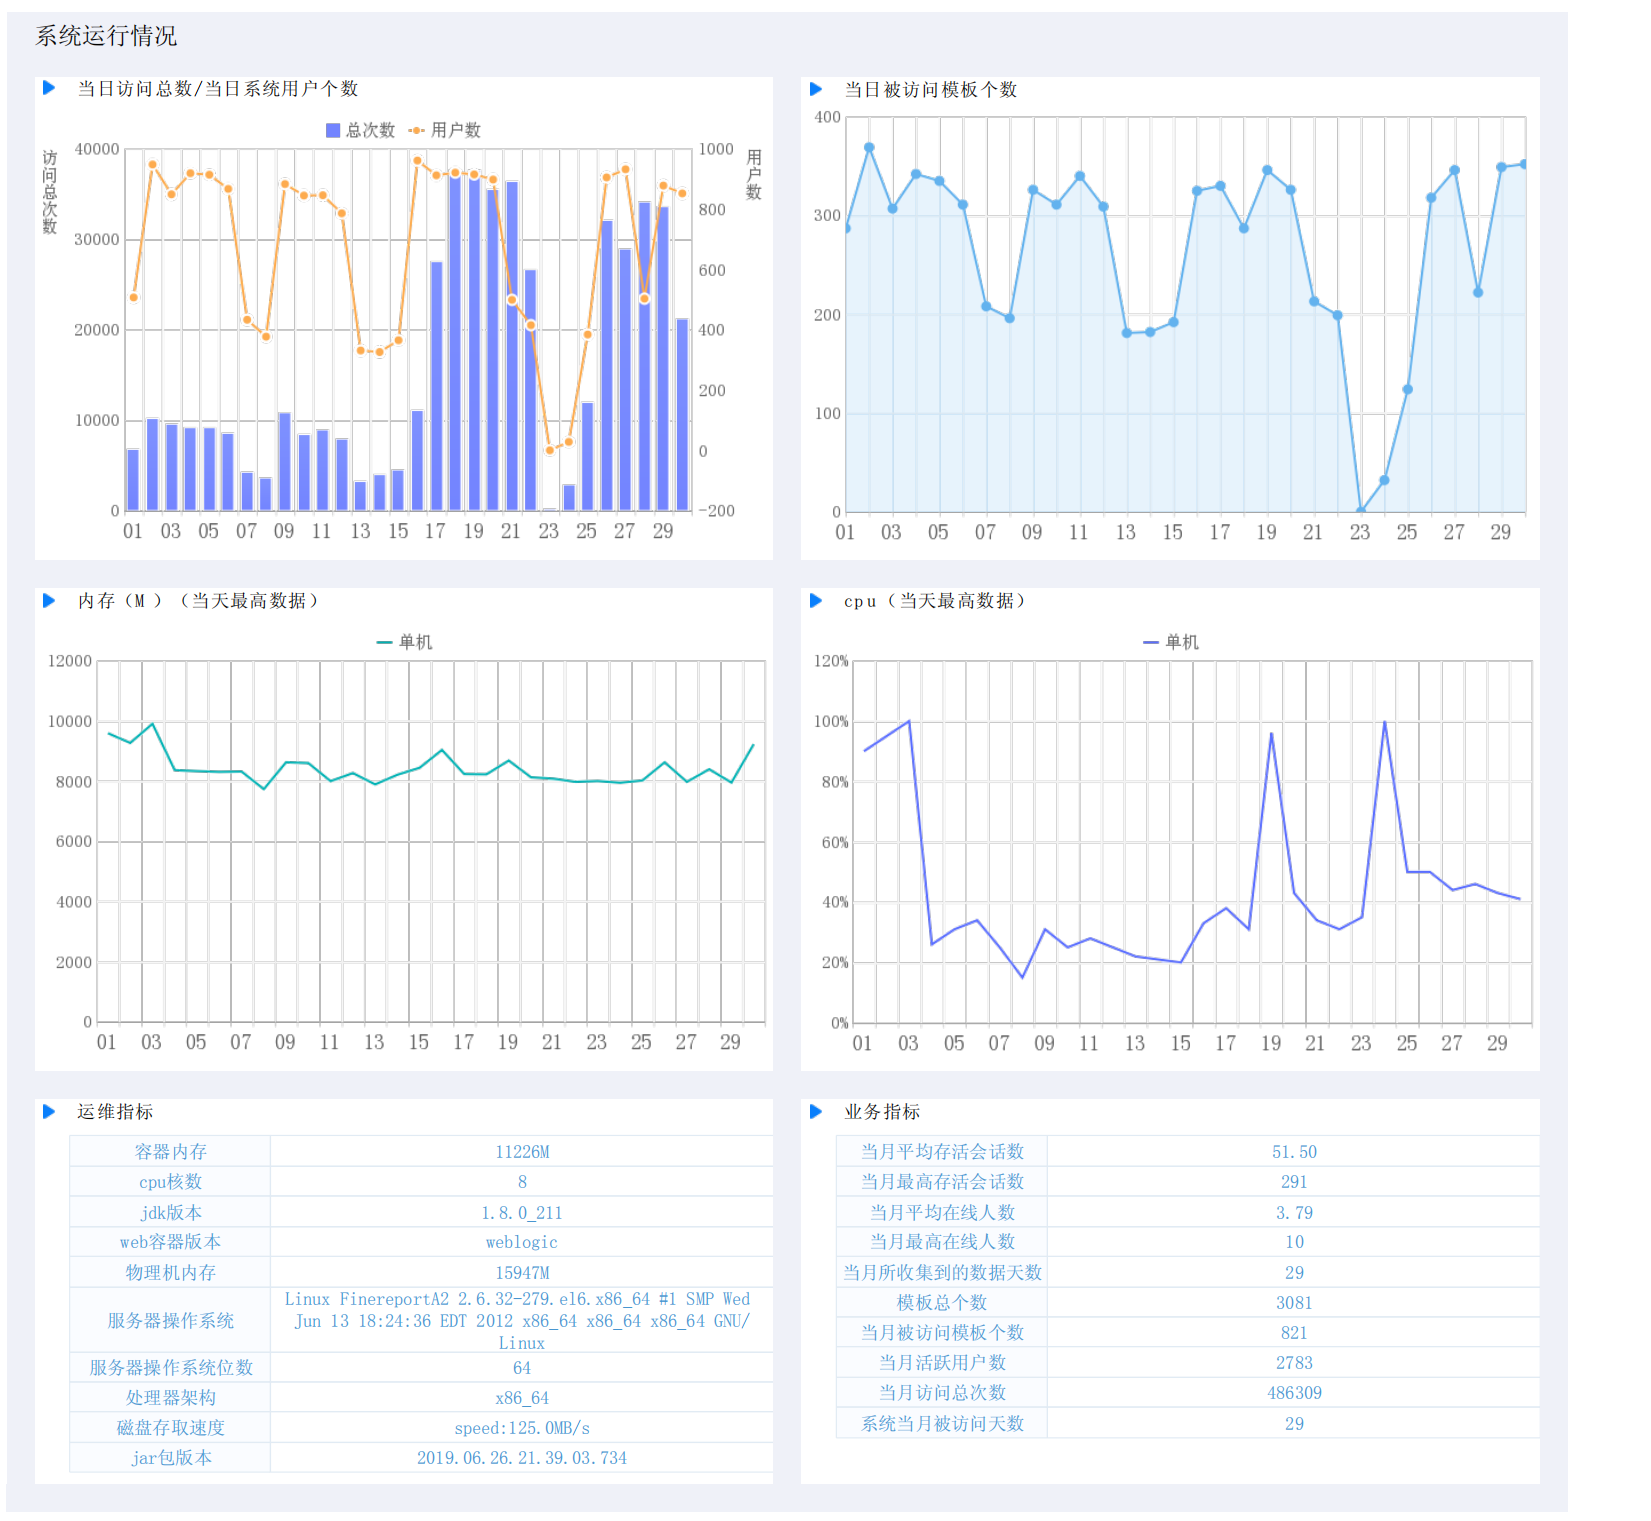Click the blue arrow icon beside 运维指标
The width and height of the screenshot is (1651, 1521).
[49, 1111]
